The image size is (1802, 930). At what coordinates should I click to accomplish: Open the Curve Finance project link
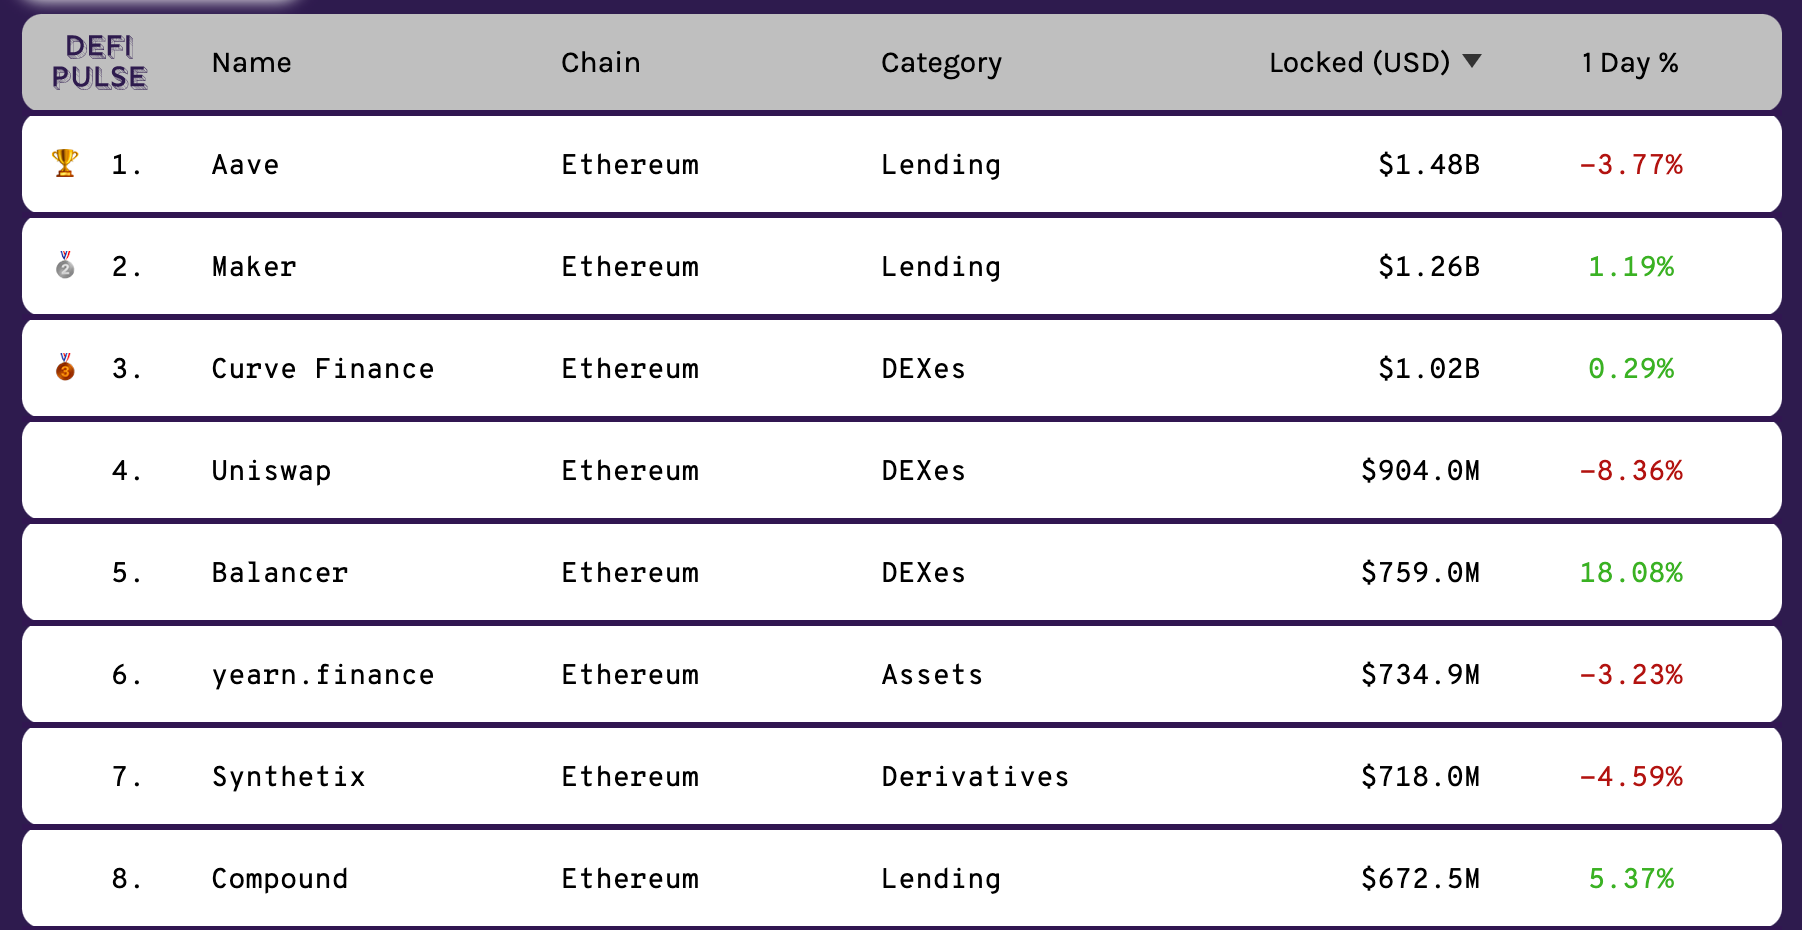323,369
